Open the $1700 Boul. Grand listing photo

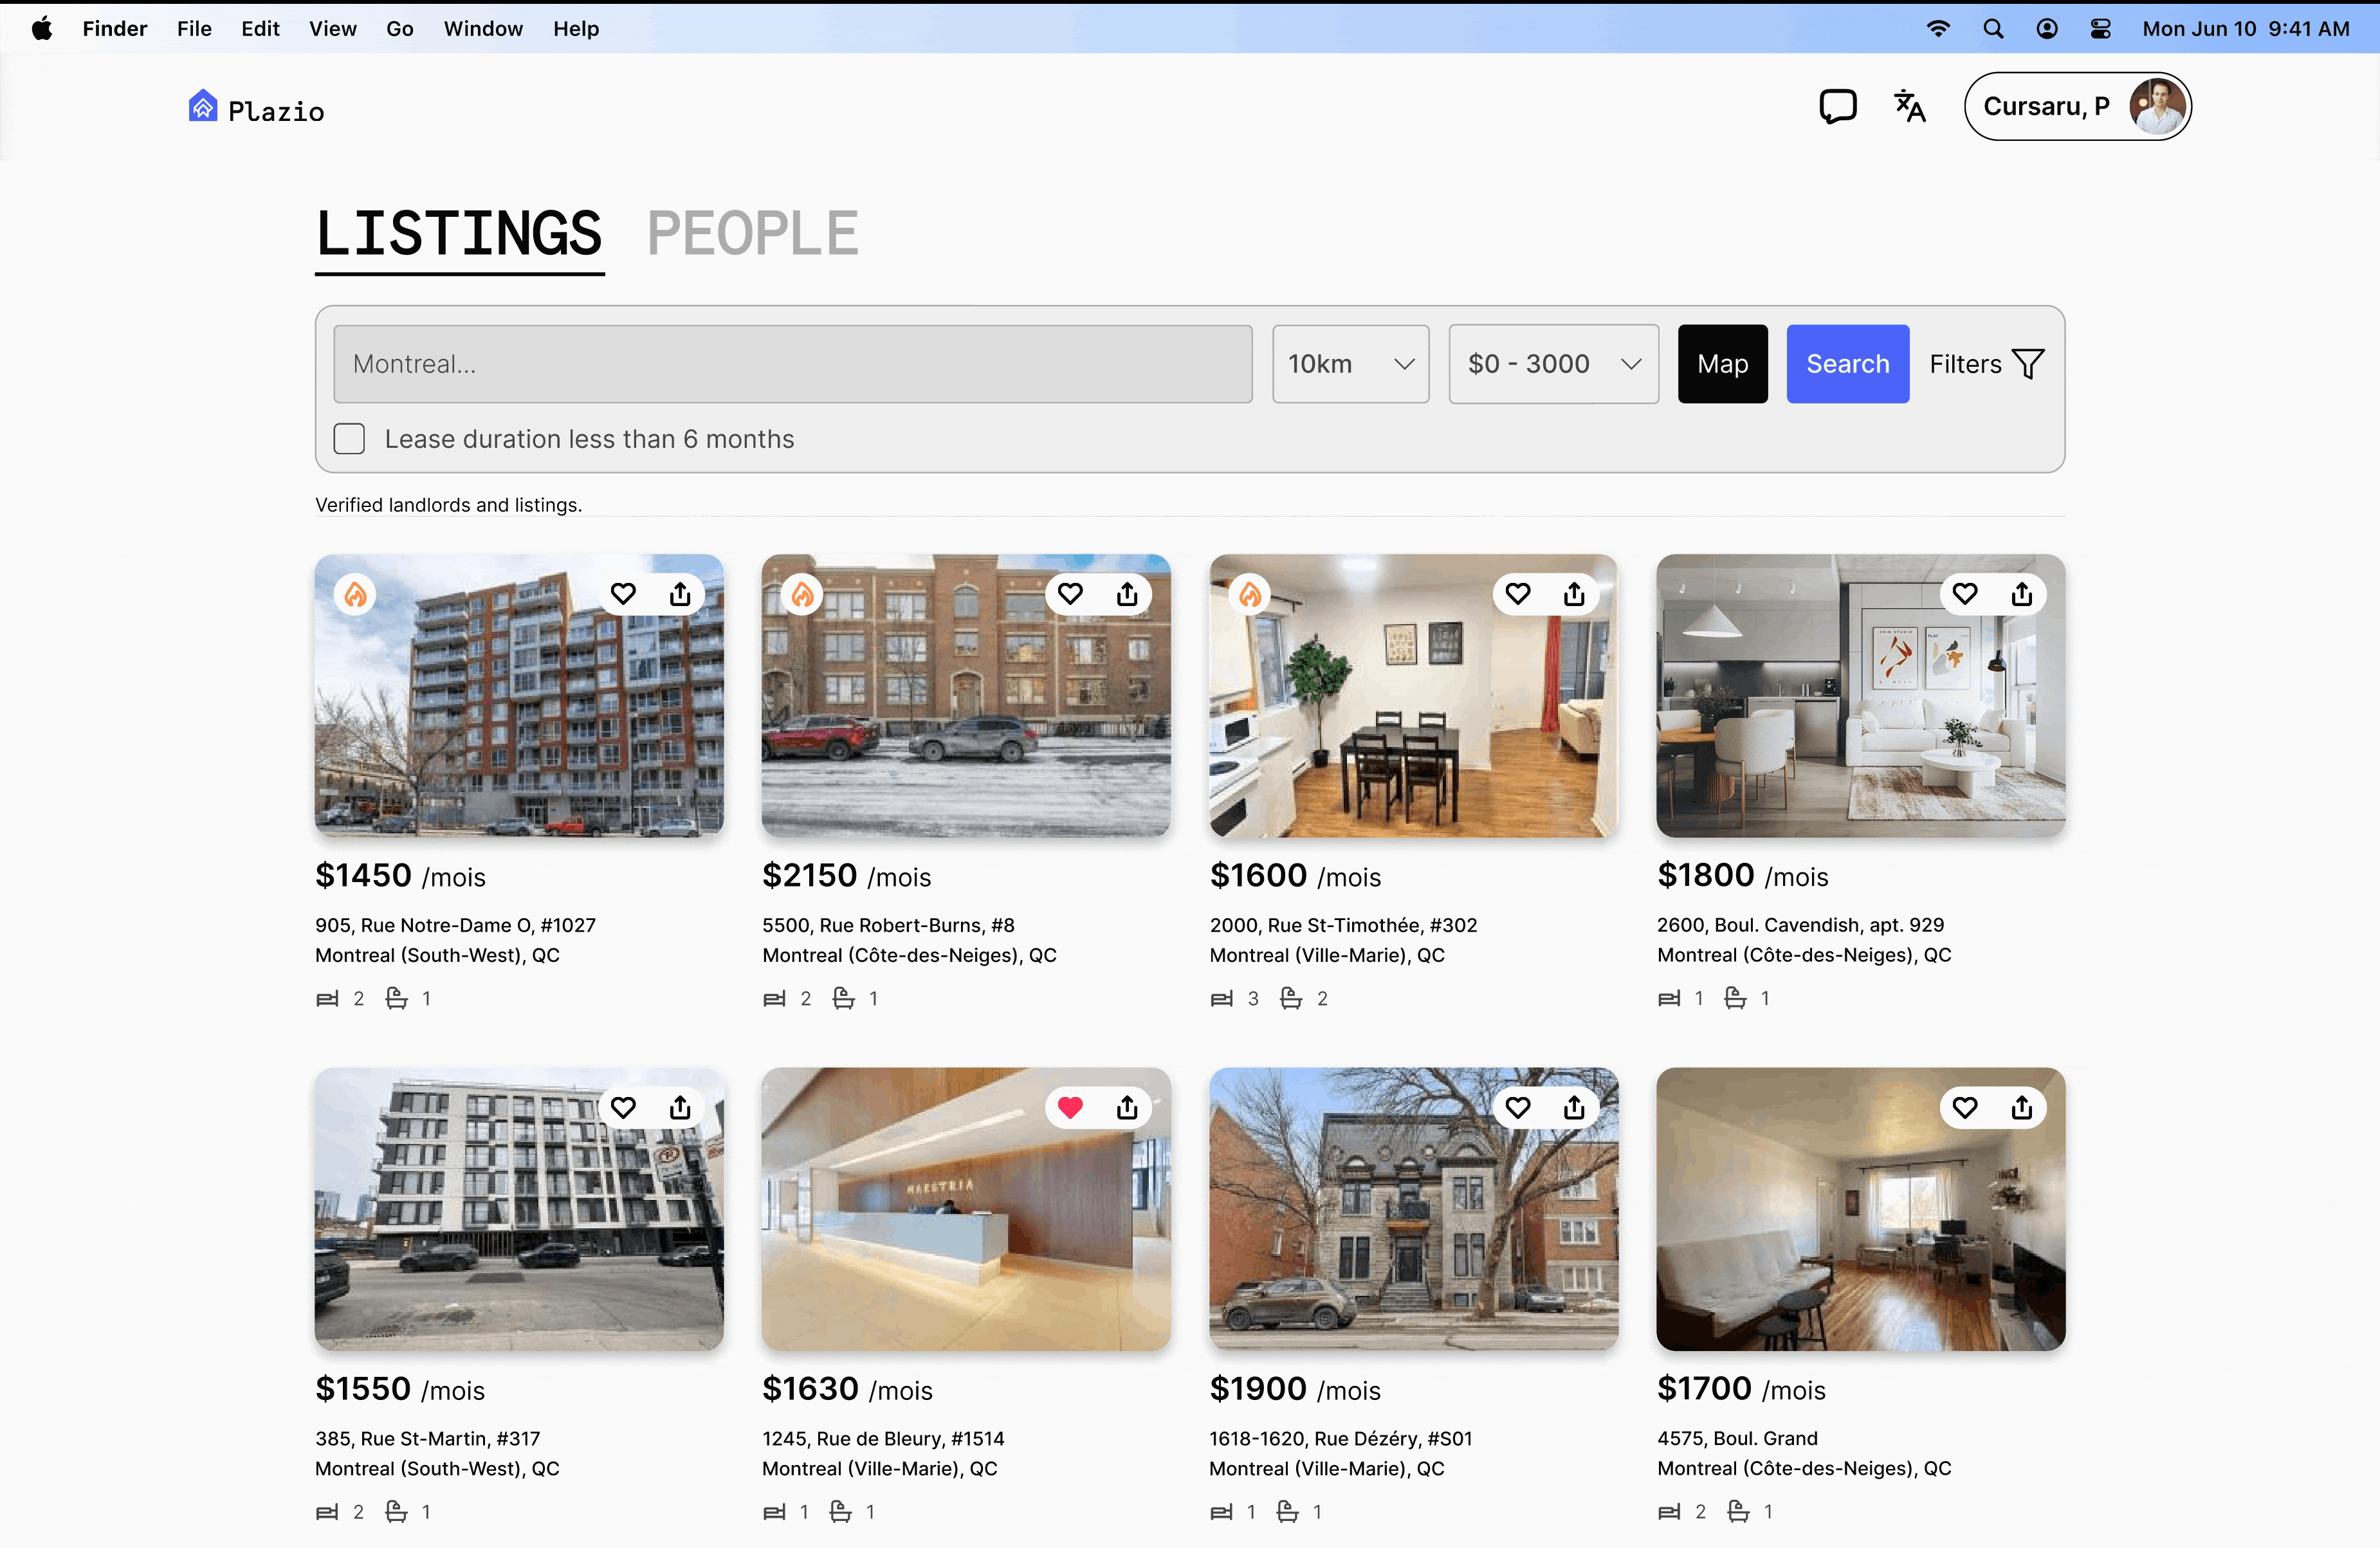(1860, 1230)
